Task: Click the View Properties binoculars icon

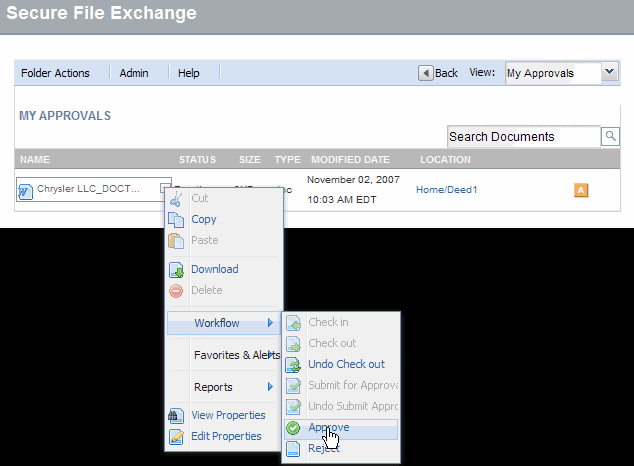Action: 176,415
